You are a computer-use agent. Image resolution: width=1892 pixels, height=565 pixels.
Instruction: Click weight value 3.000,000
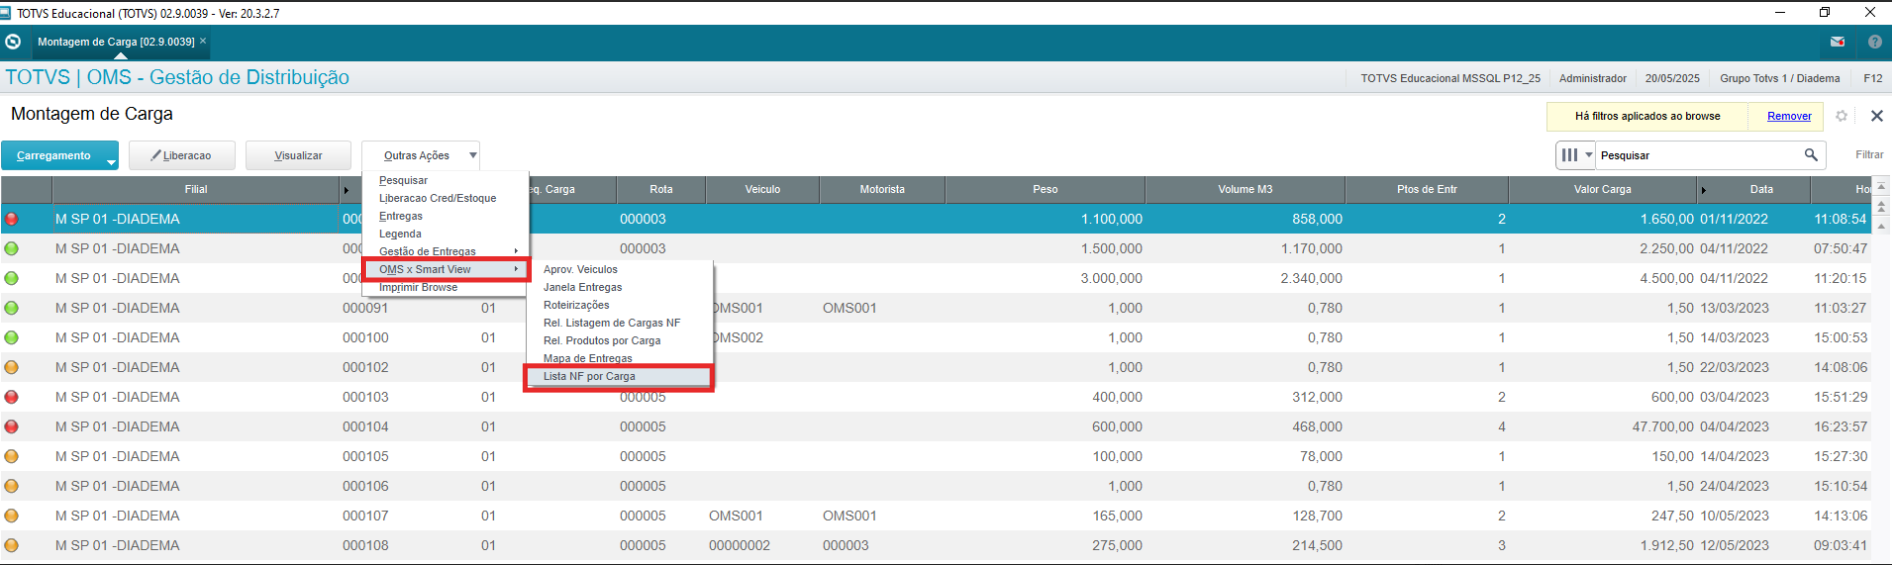pyautogui.click(x=1111, y=279)
